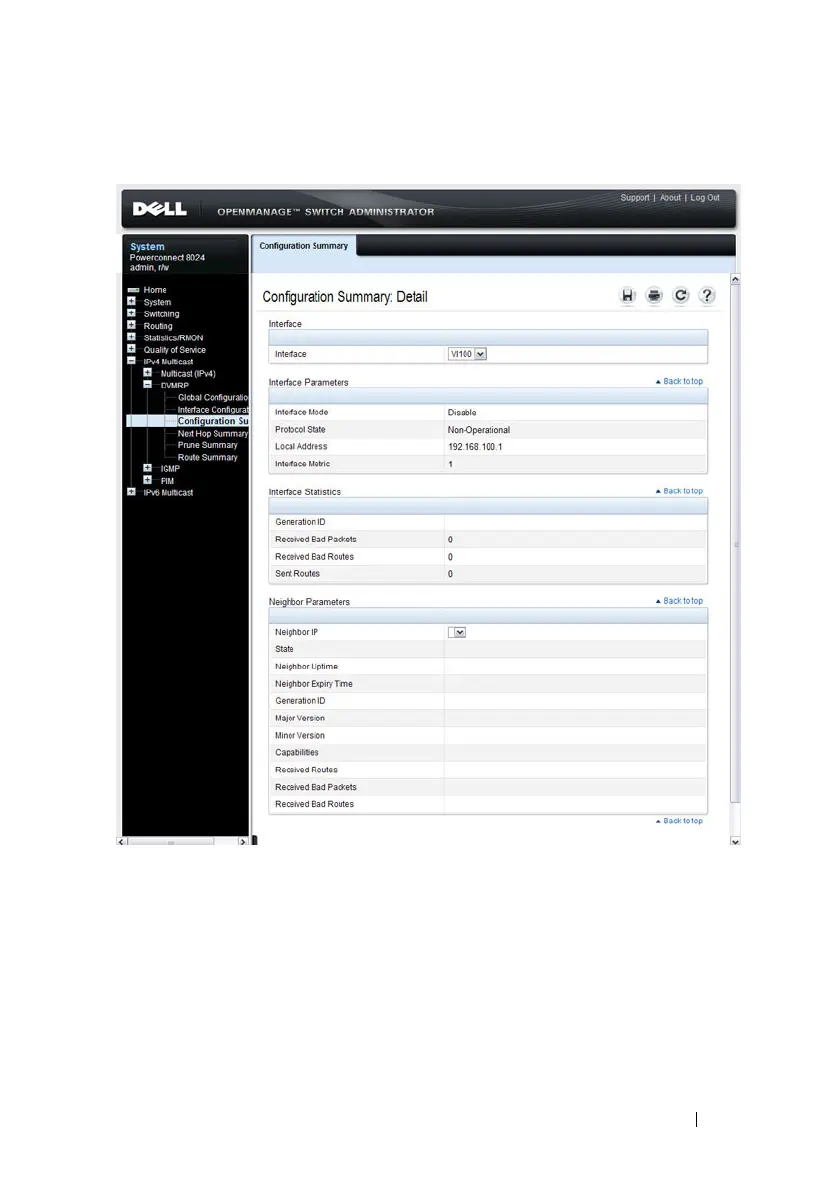Open the Neighbor IP dropdown

tap(457, 632)
